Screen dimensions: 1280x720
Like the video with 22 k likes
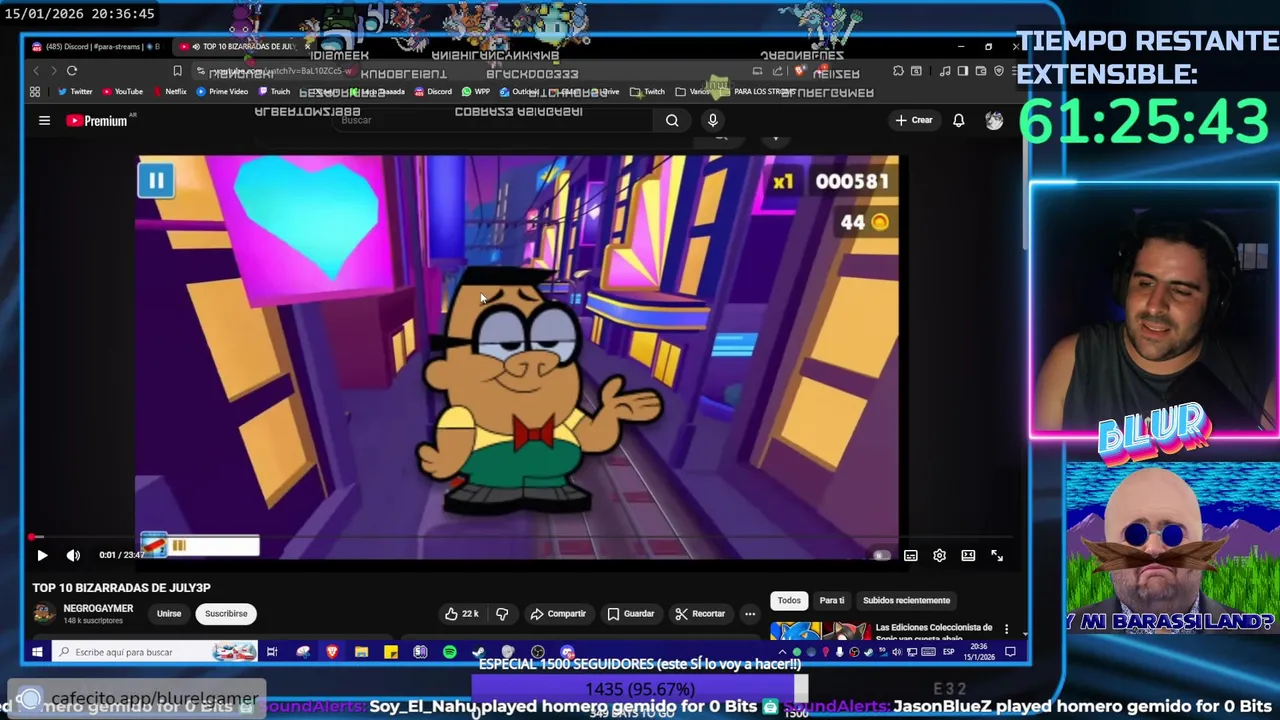coord(461,614)
